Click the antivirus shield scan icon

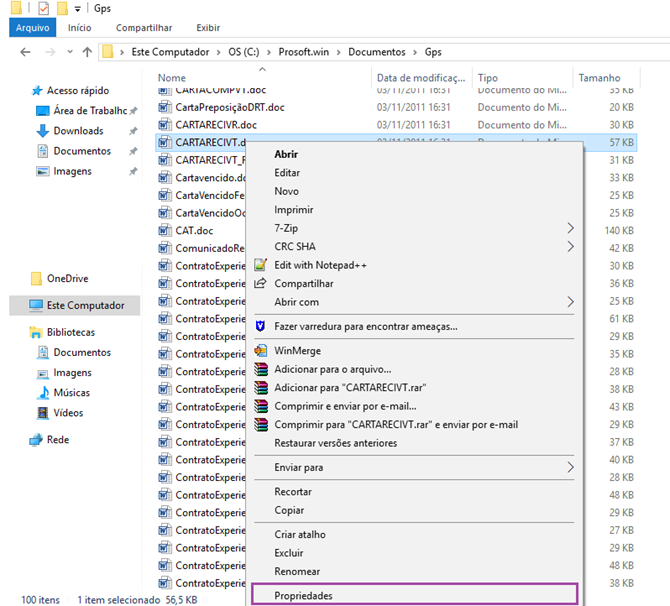point(260,326)
